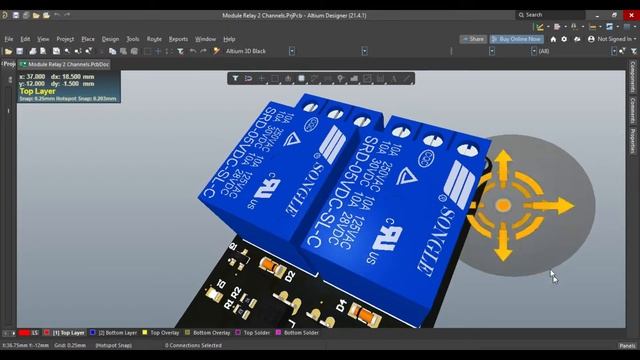This screenshot has width=640, height=360.
Task: Expand the orange layer tool dropdown in top-right toolbar
Action: pos(600,27)
